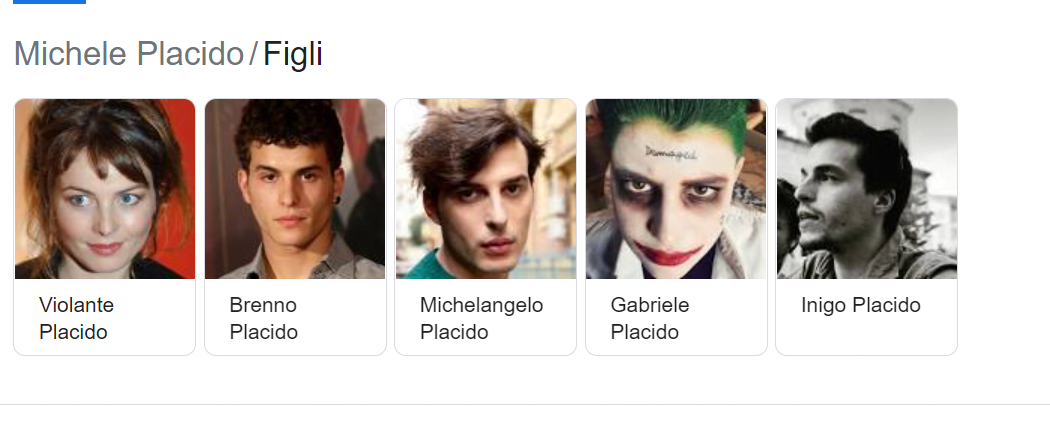Viewport: 1050px width, 439px height.
Task: Go back to Michele Placido breadcrumb
Action: pyautogui.click(x=129, y=54)
